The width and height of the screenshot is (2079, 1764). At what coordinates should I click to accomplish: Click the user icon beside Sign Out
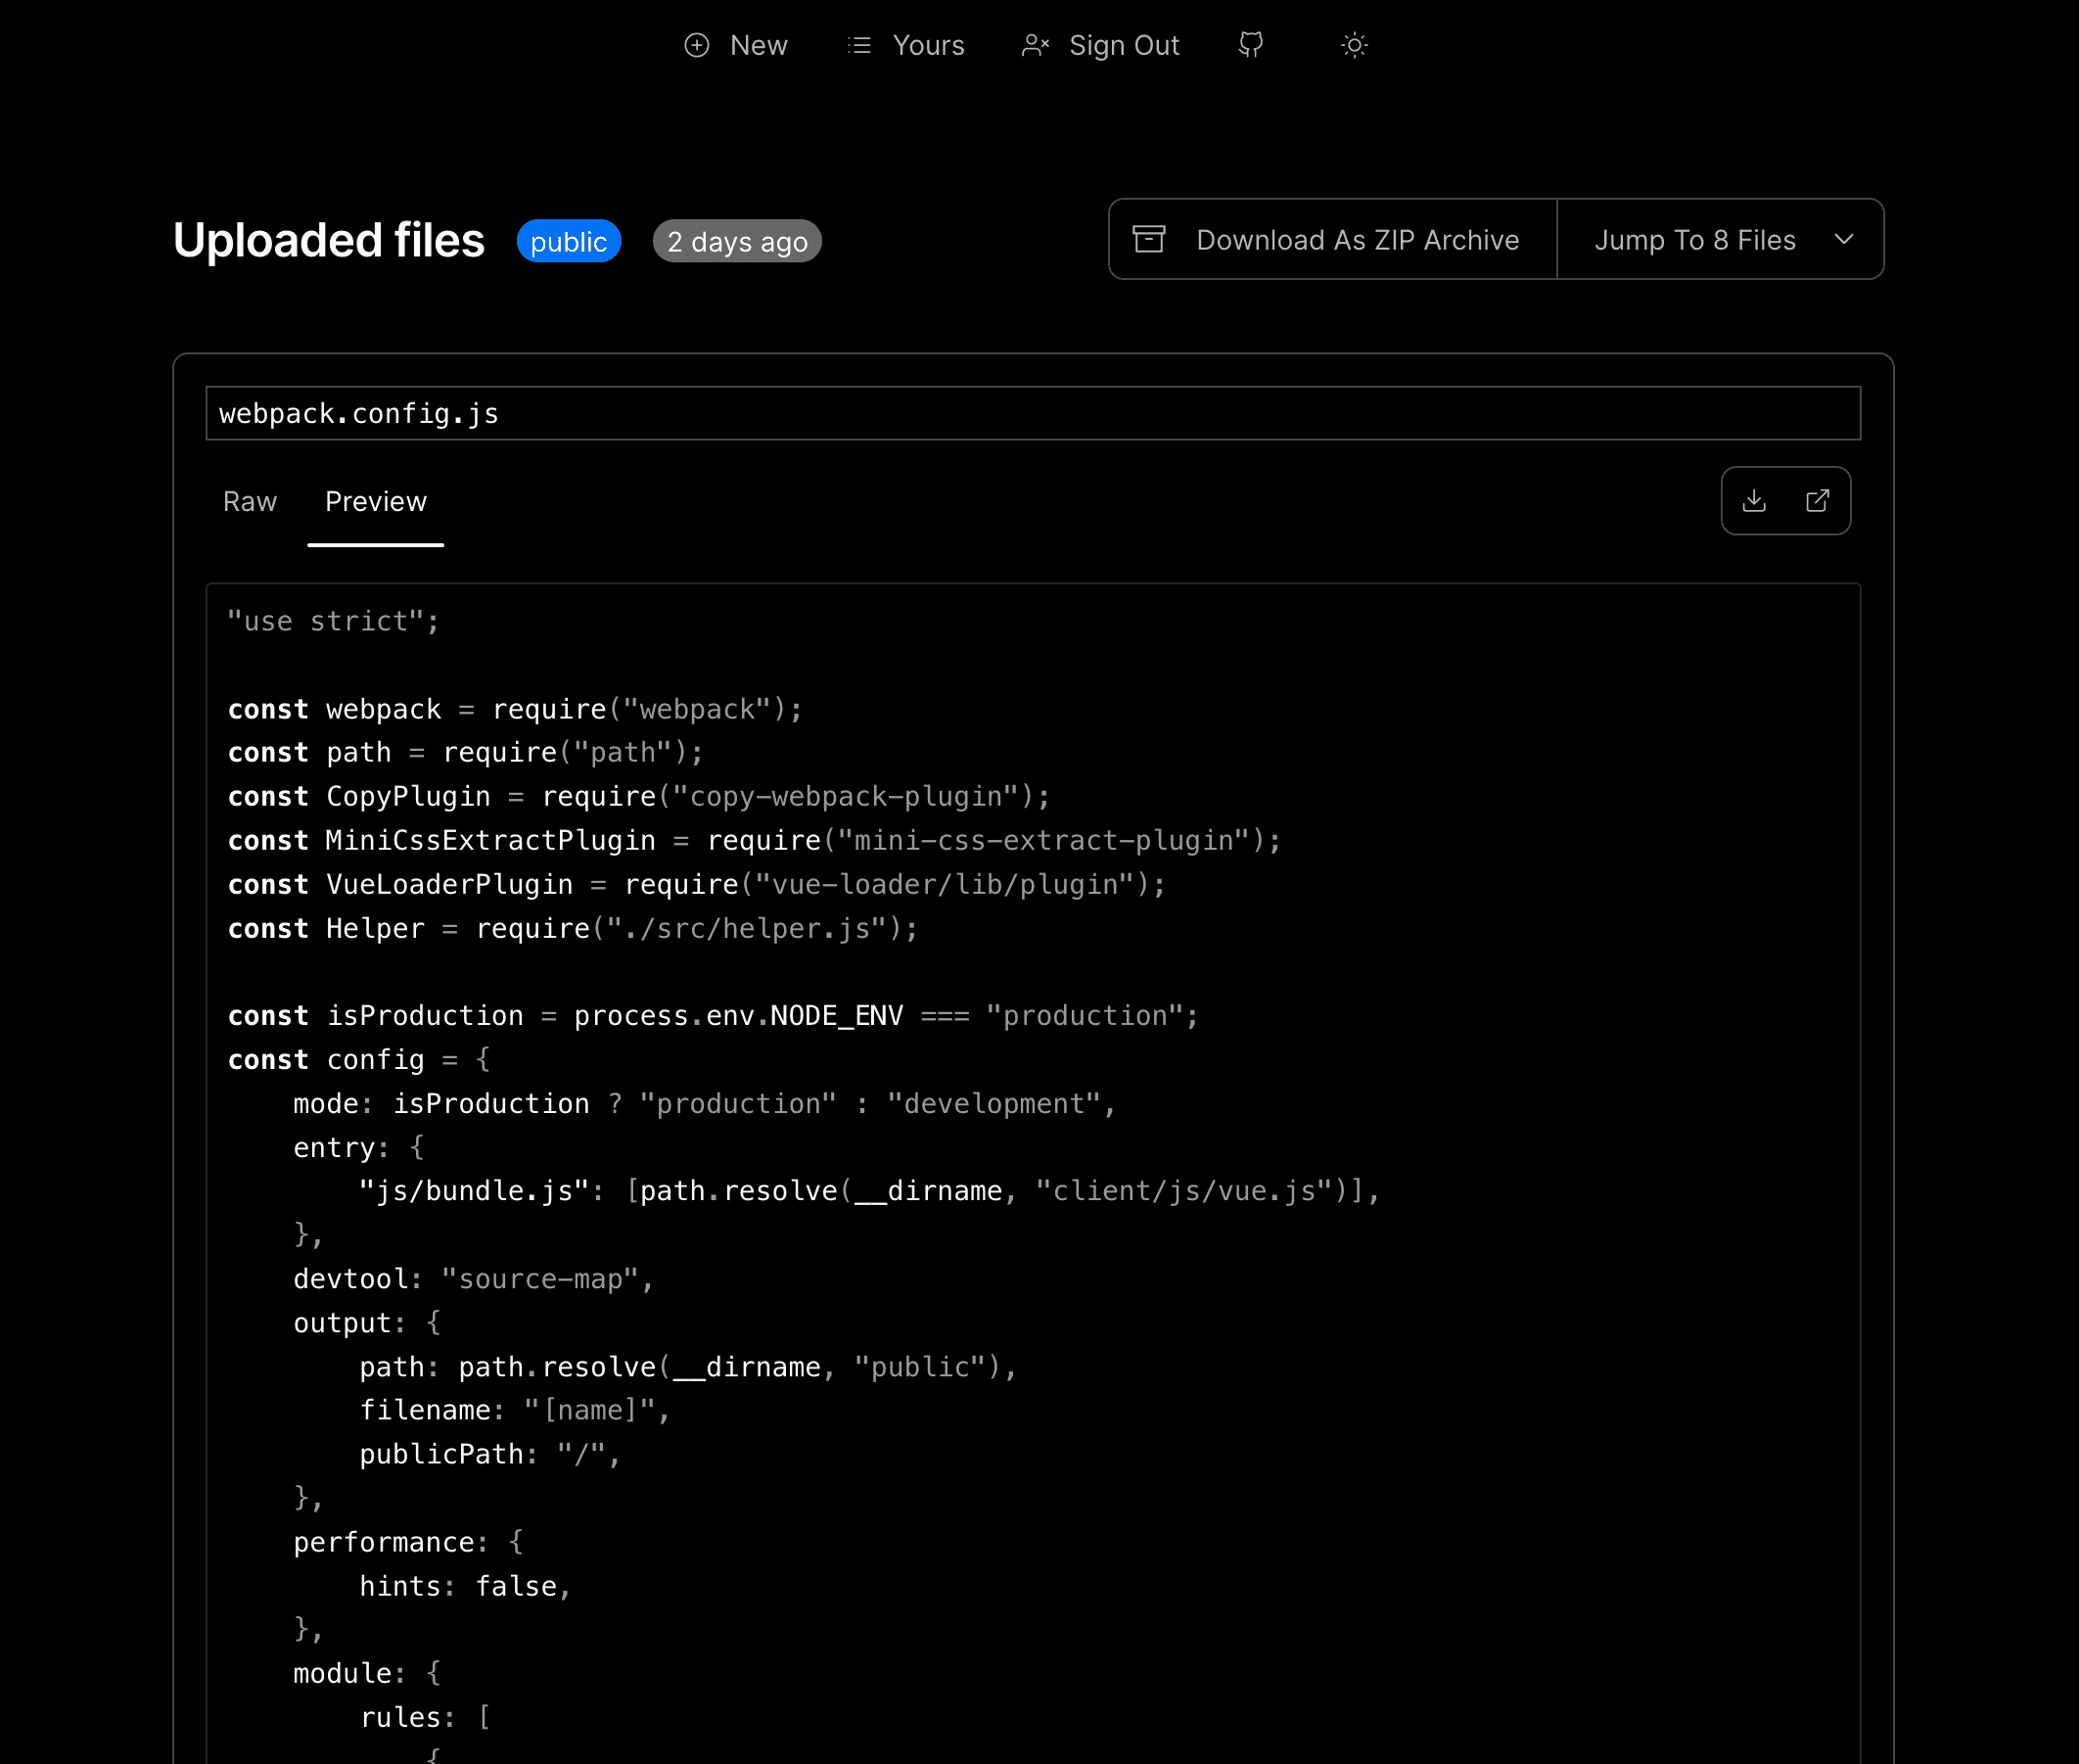tap(1035, 45)
